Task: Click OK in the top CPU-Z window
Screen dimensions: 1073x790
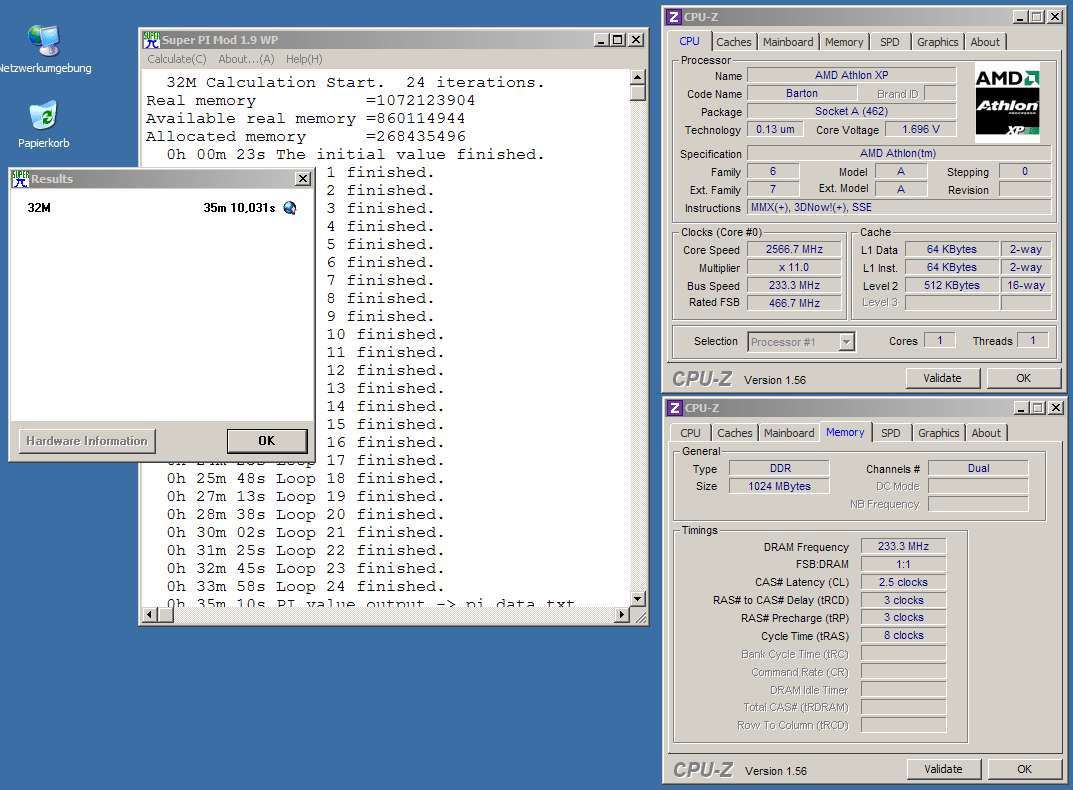Action: [x=1023, y=378]
